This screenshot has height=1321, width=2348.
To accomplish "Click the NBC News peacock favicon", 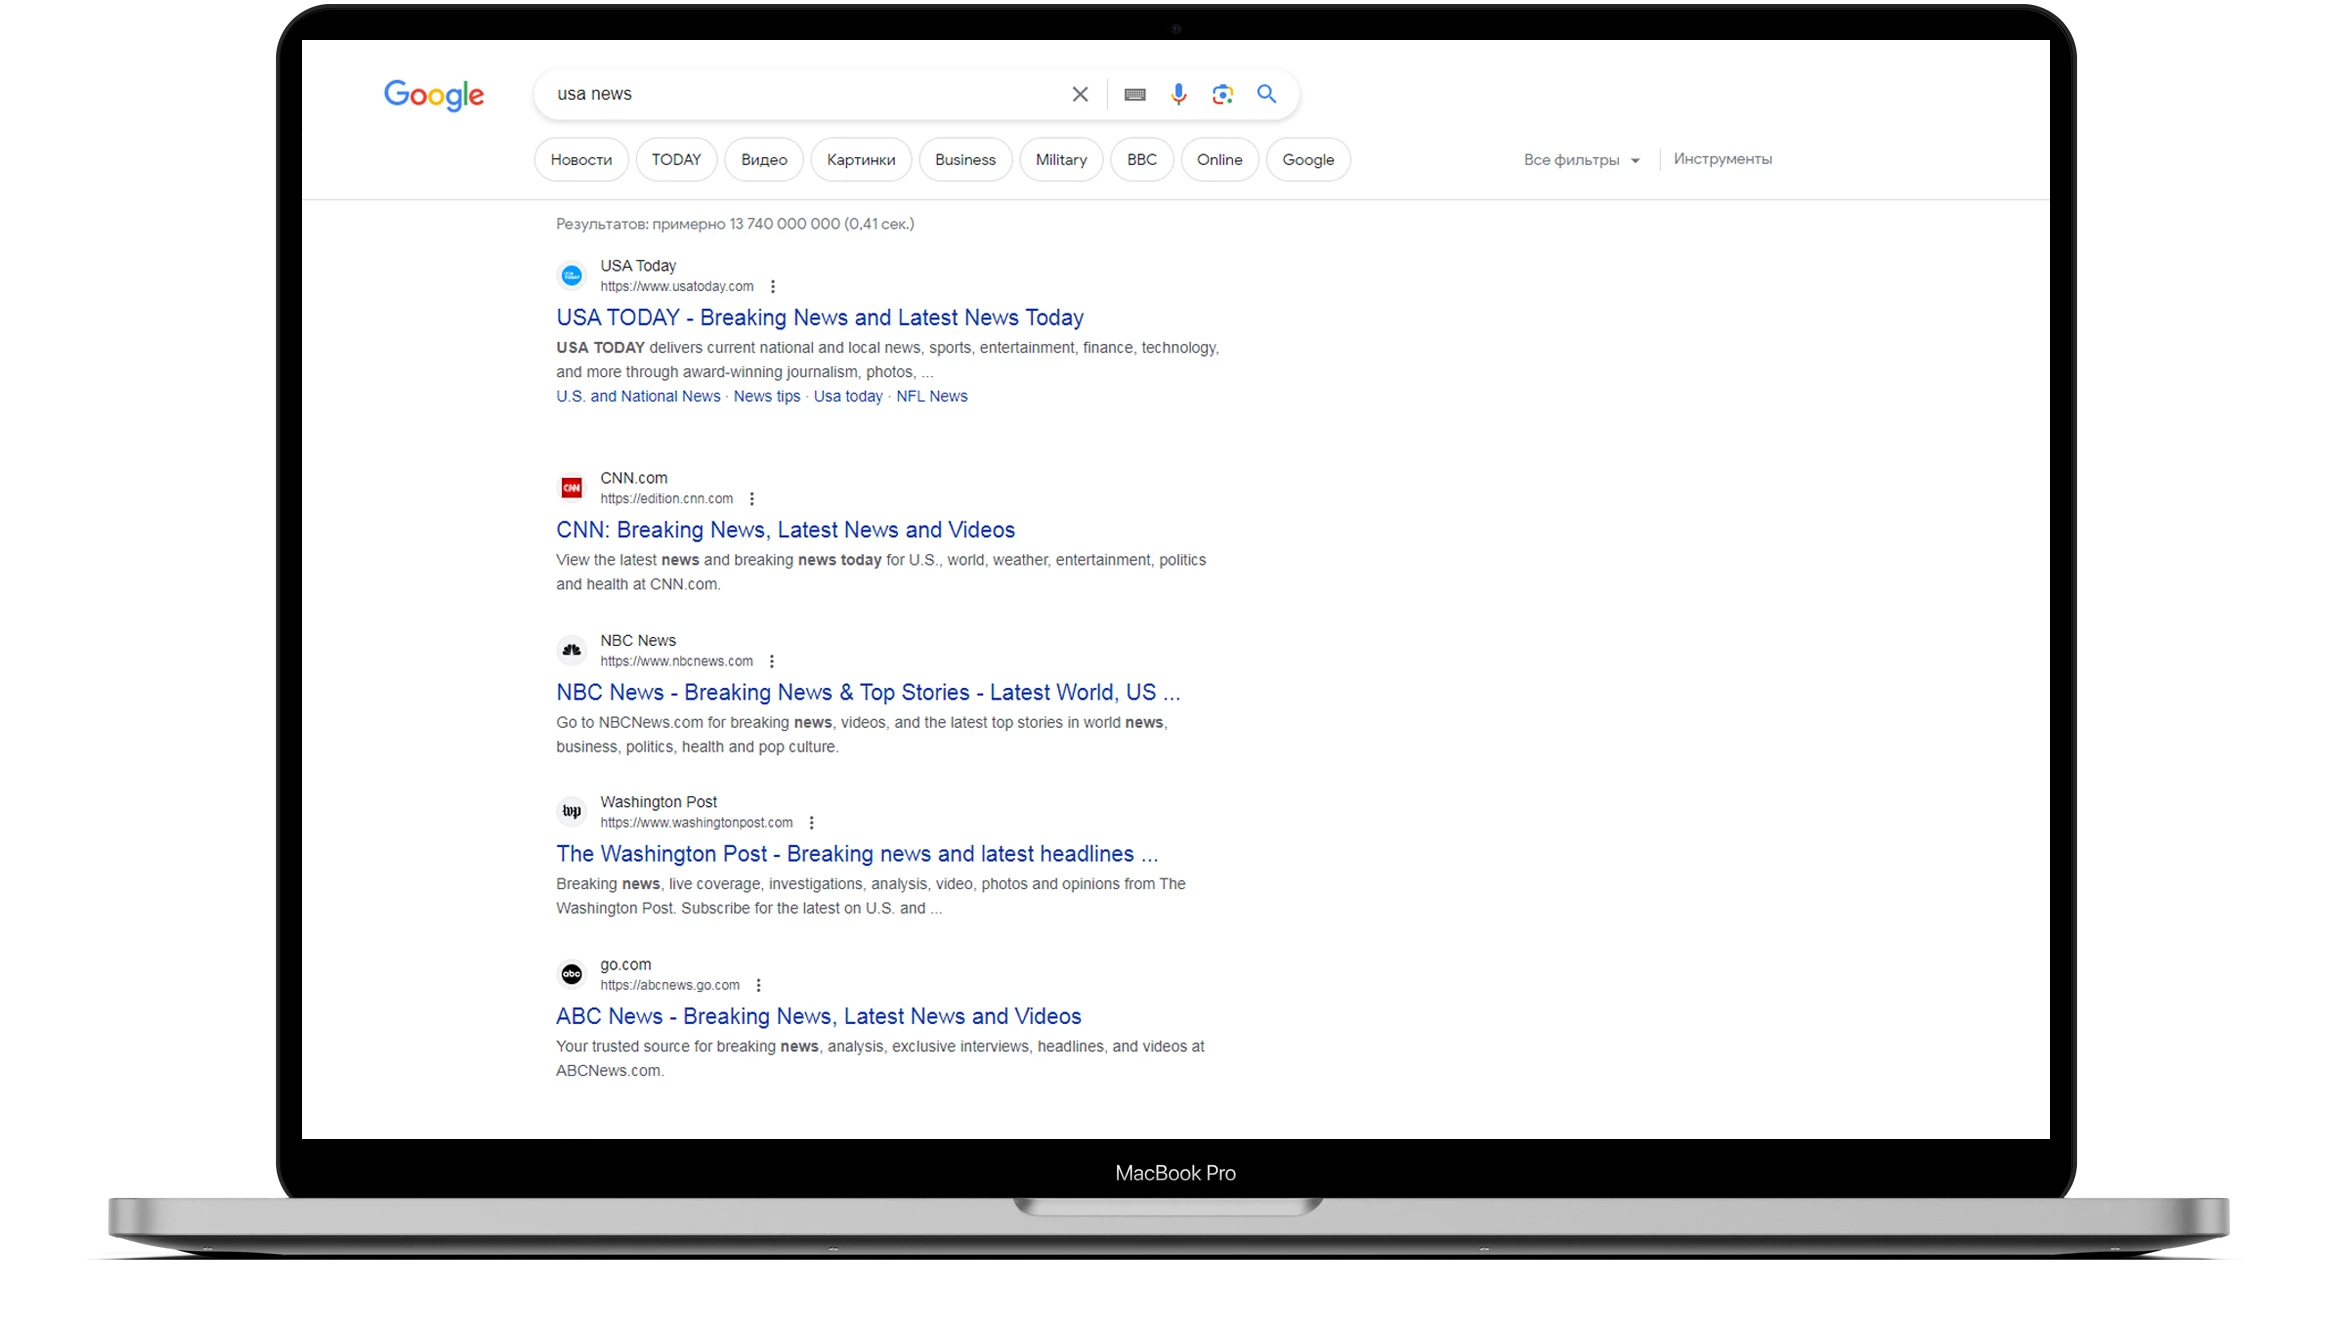I will click(x=572, y=650).
